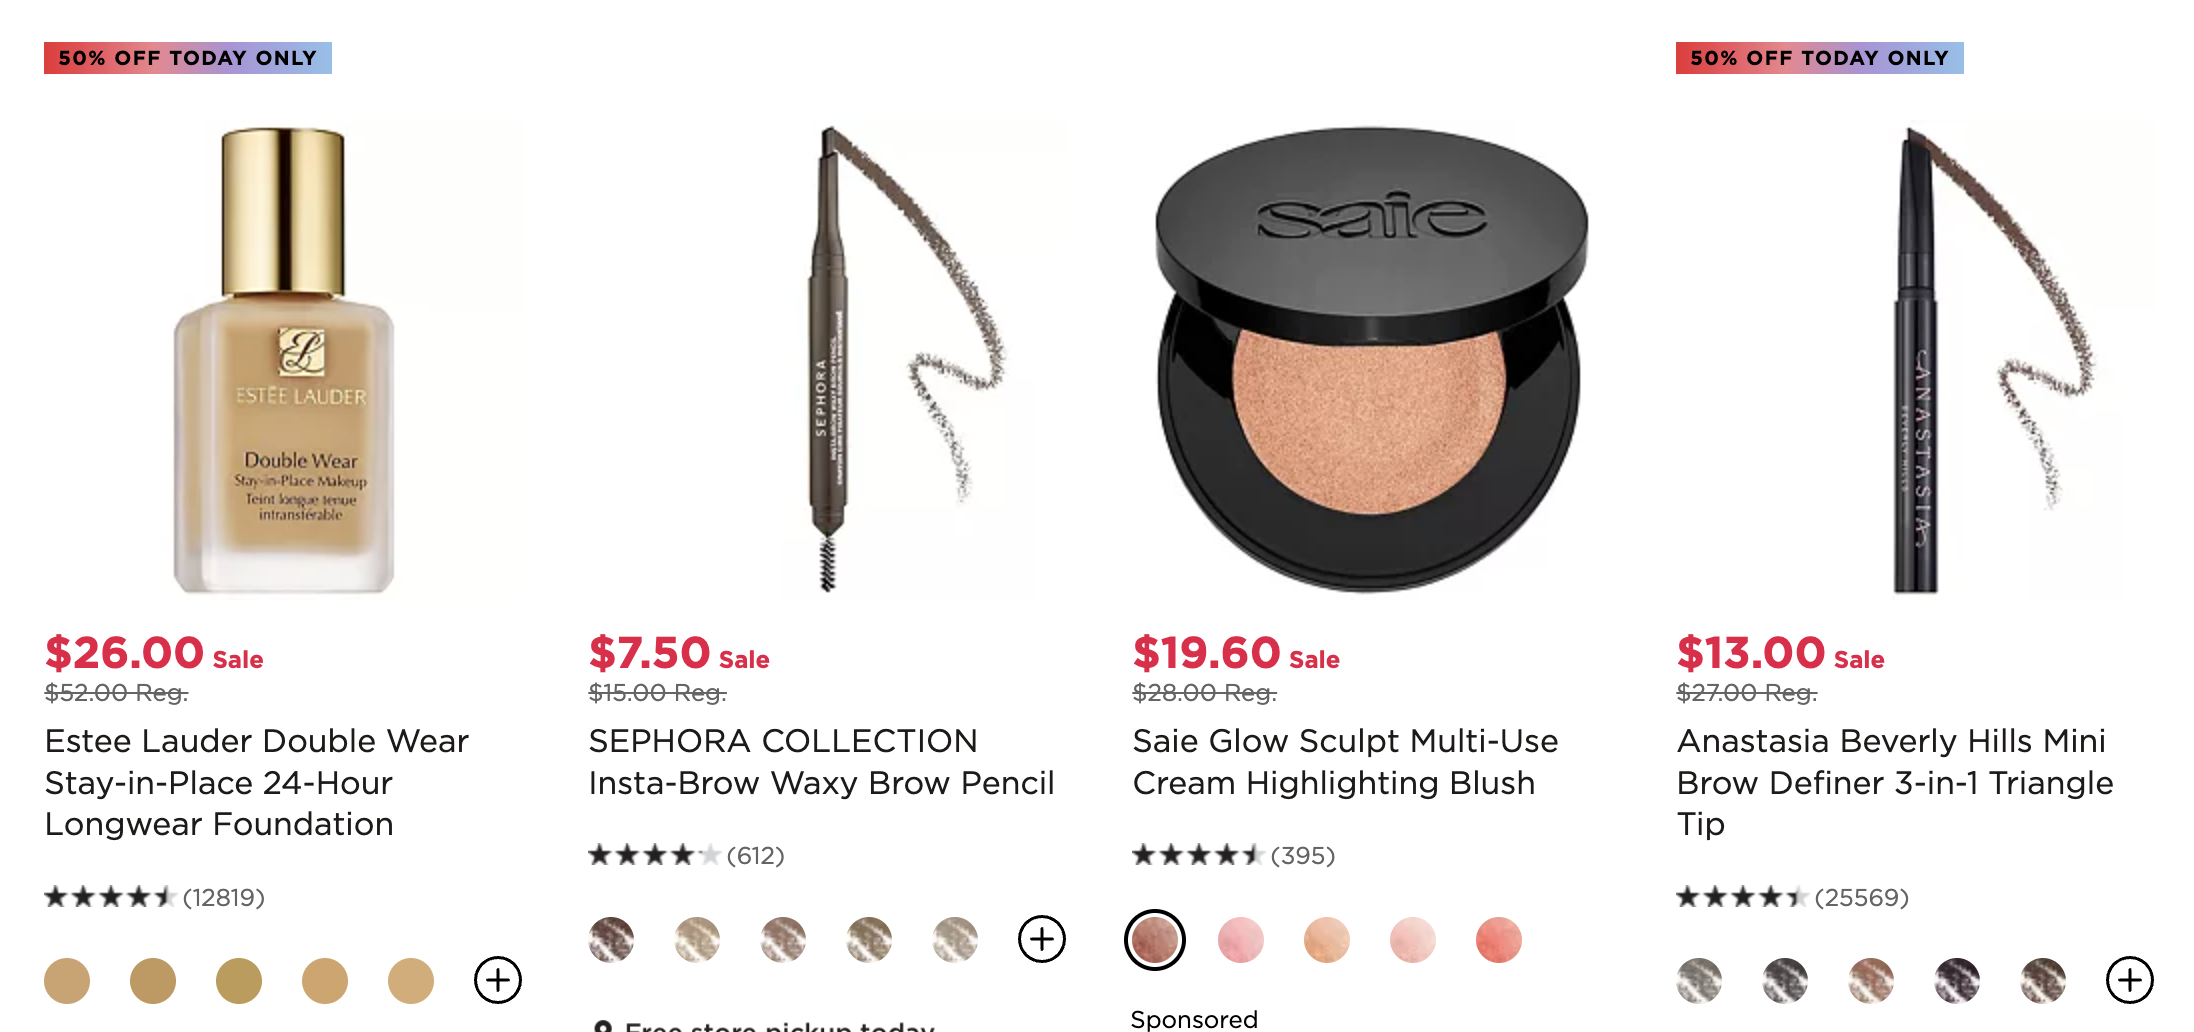Open the Estee Lauder Double Wear product image
This screenshot has height=1032, width=2194.
click(x=284, y=360)
